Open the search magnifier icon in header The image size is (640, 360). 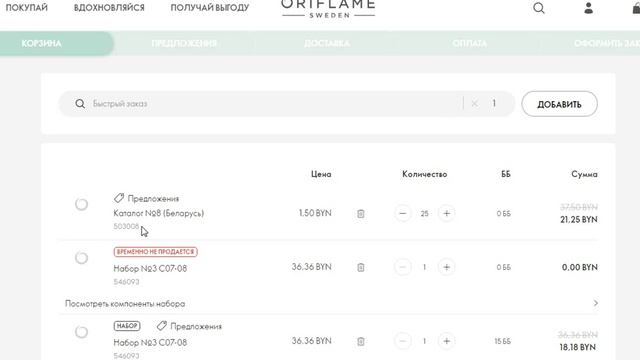[539, 8]
